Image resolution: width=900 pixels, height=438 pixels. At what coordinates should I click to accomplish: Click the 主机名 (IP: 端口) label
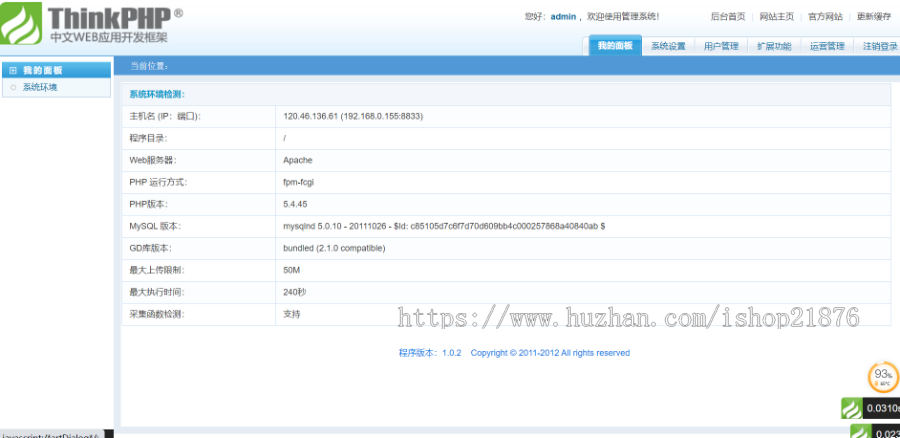(165, 116)
